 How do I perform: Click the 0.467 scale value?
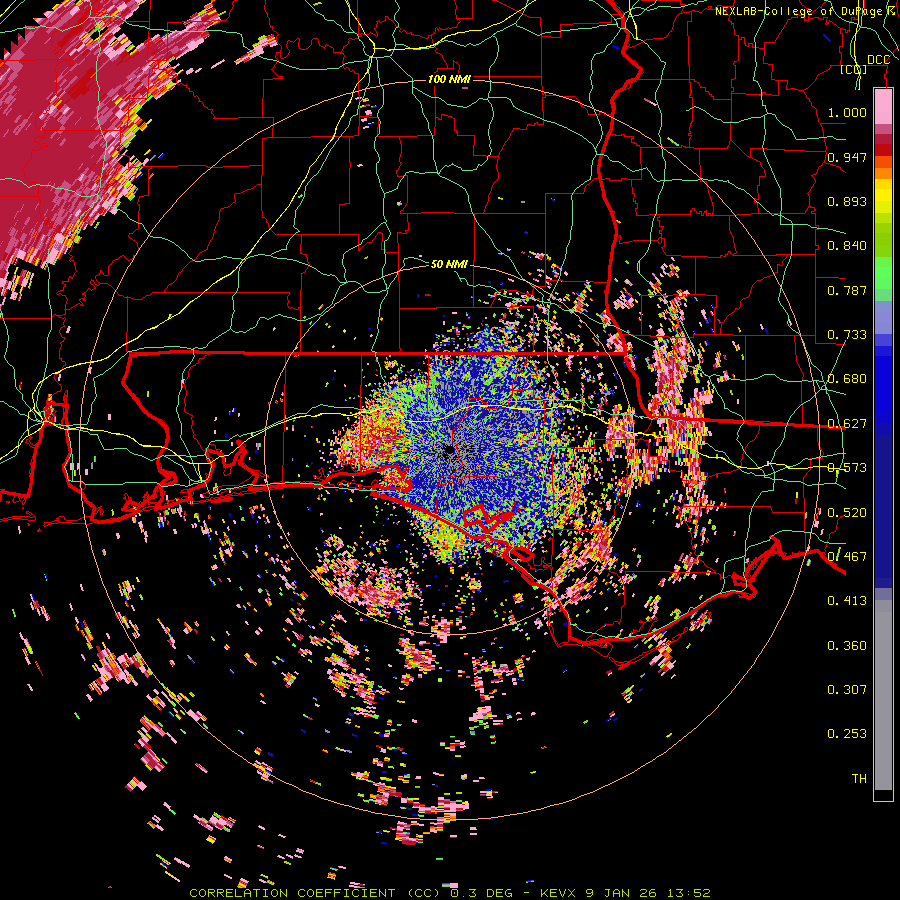point(847,557)
